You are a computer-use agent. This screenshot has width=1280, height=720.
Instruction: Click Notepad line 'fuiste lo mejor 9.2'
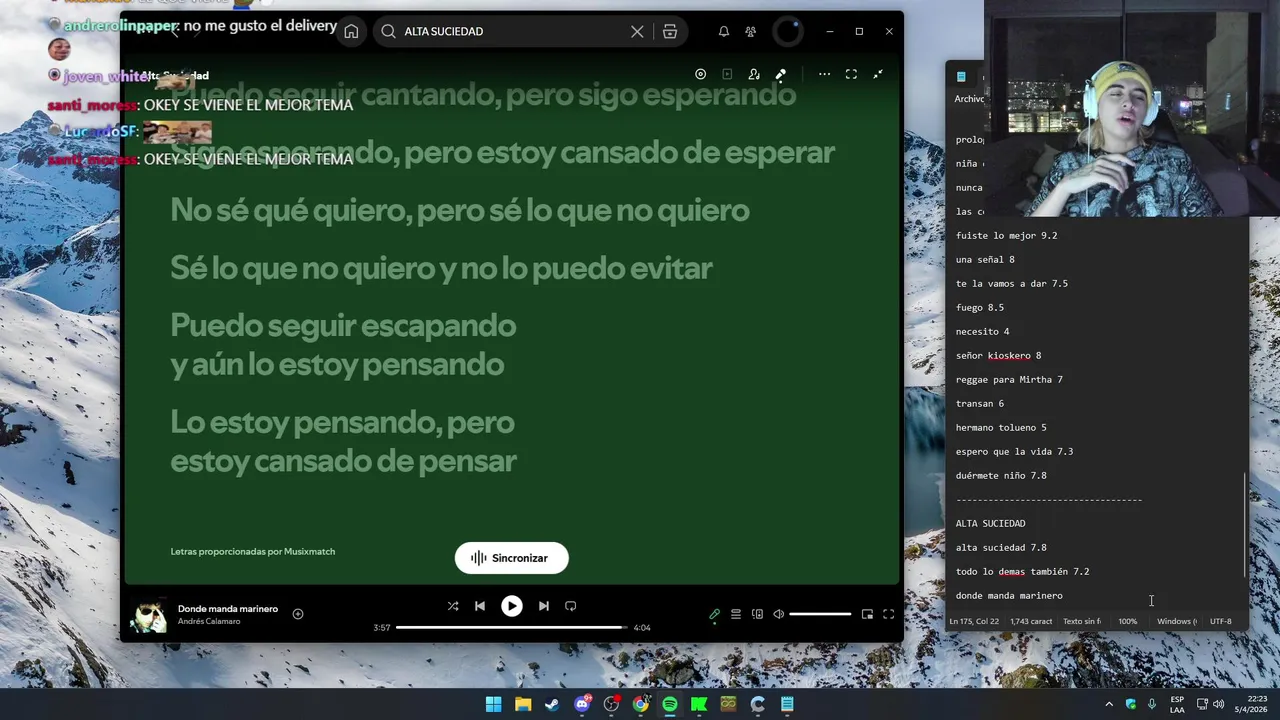pyautogui.click(x=1006, y=236)
